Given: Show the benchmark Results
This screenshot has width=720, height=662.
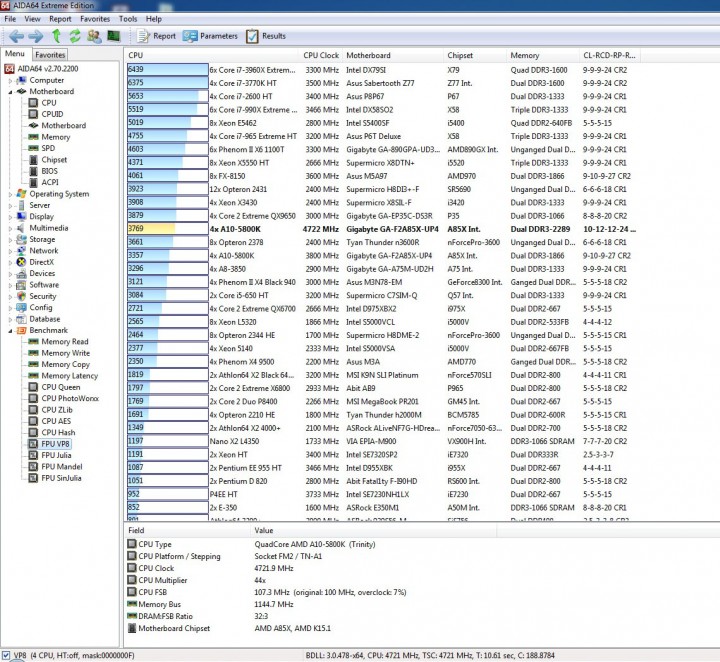Looking at the screenshot, I should pyautogui.click(x=266, y=36).
